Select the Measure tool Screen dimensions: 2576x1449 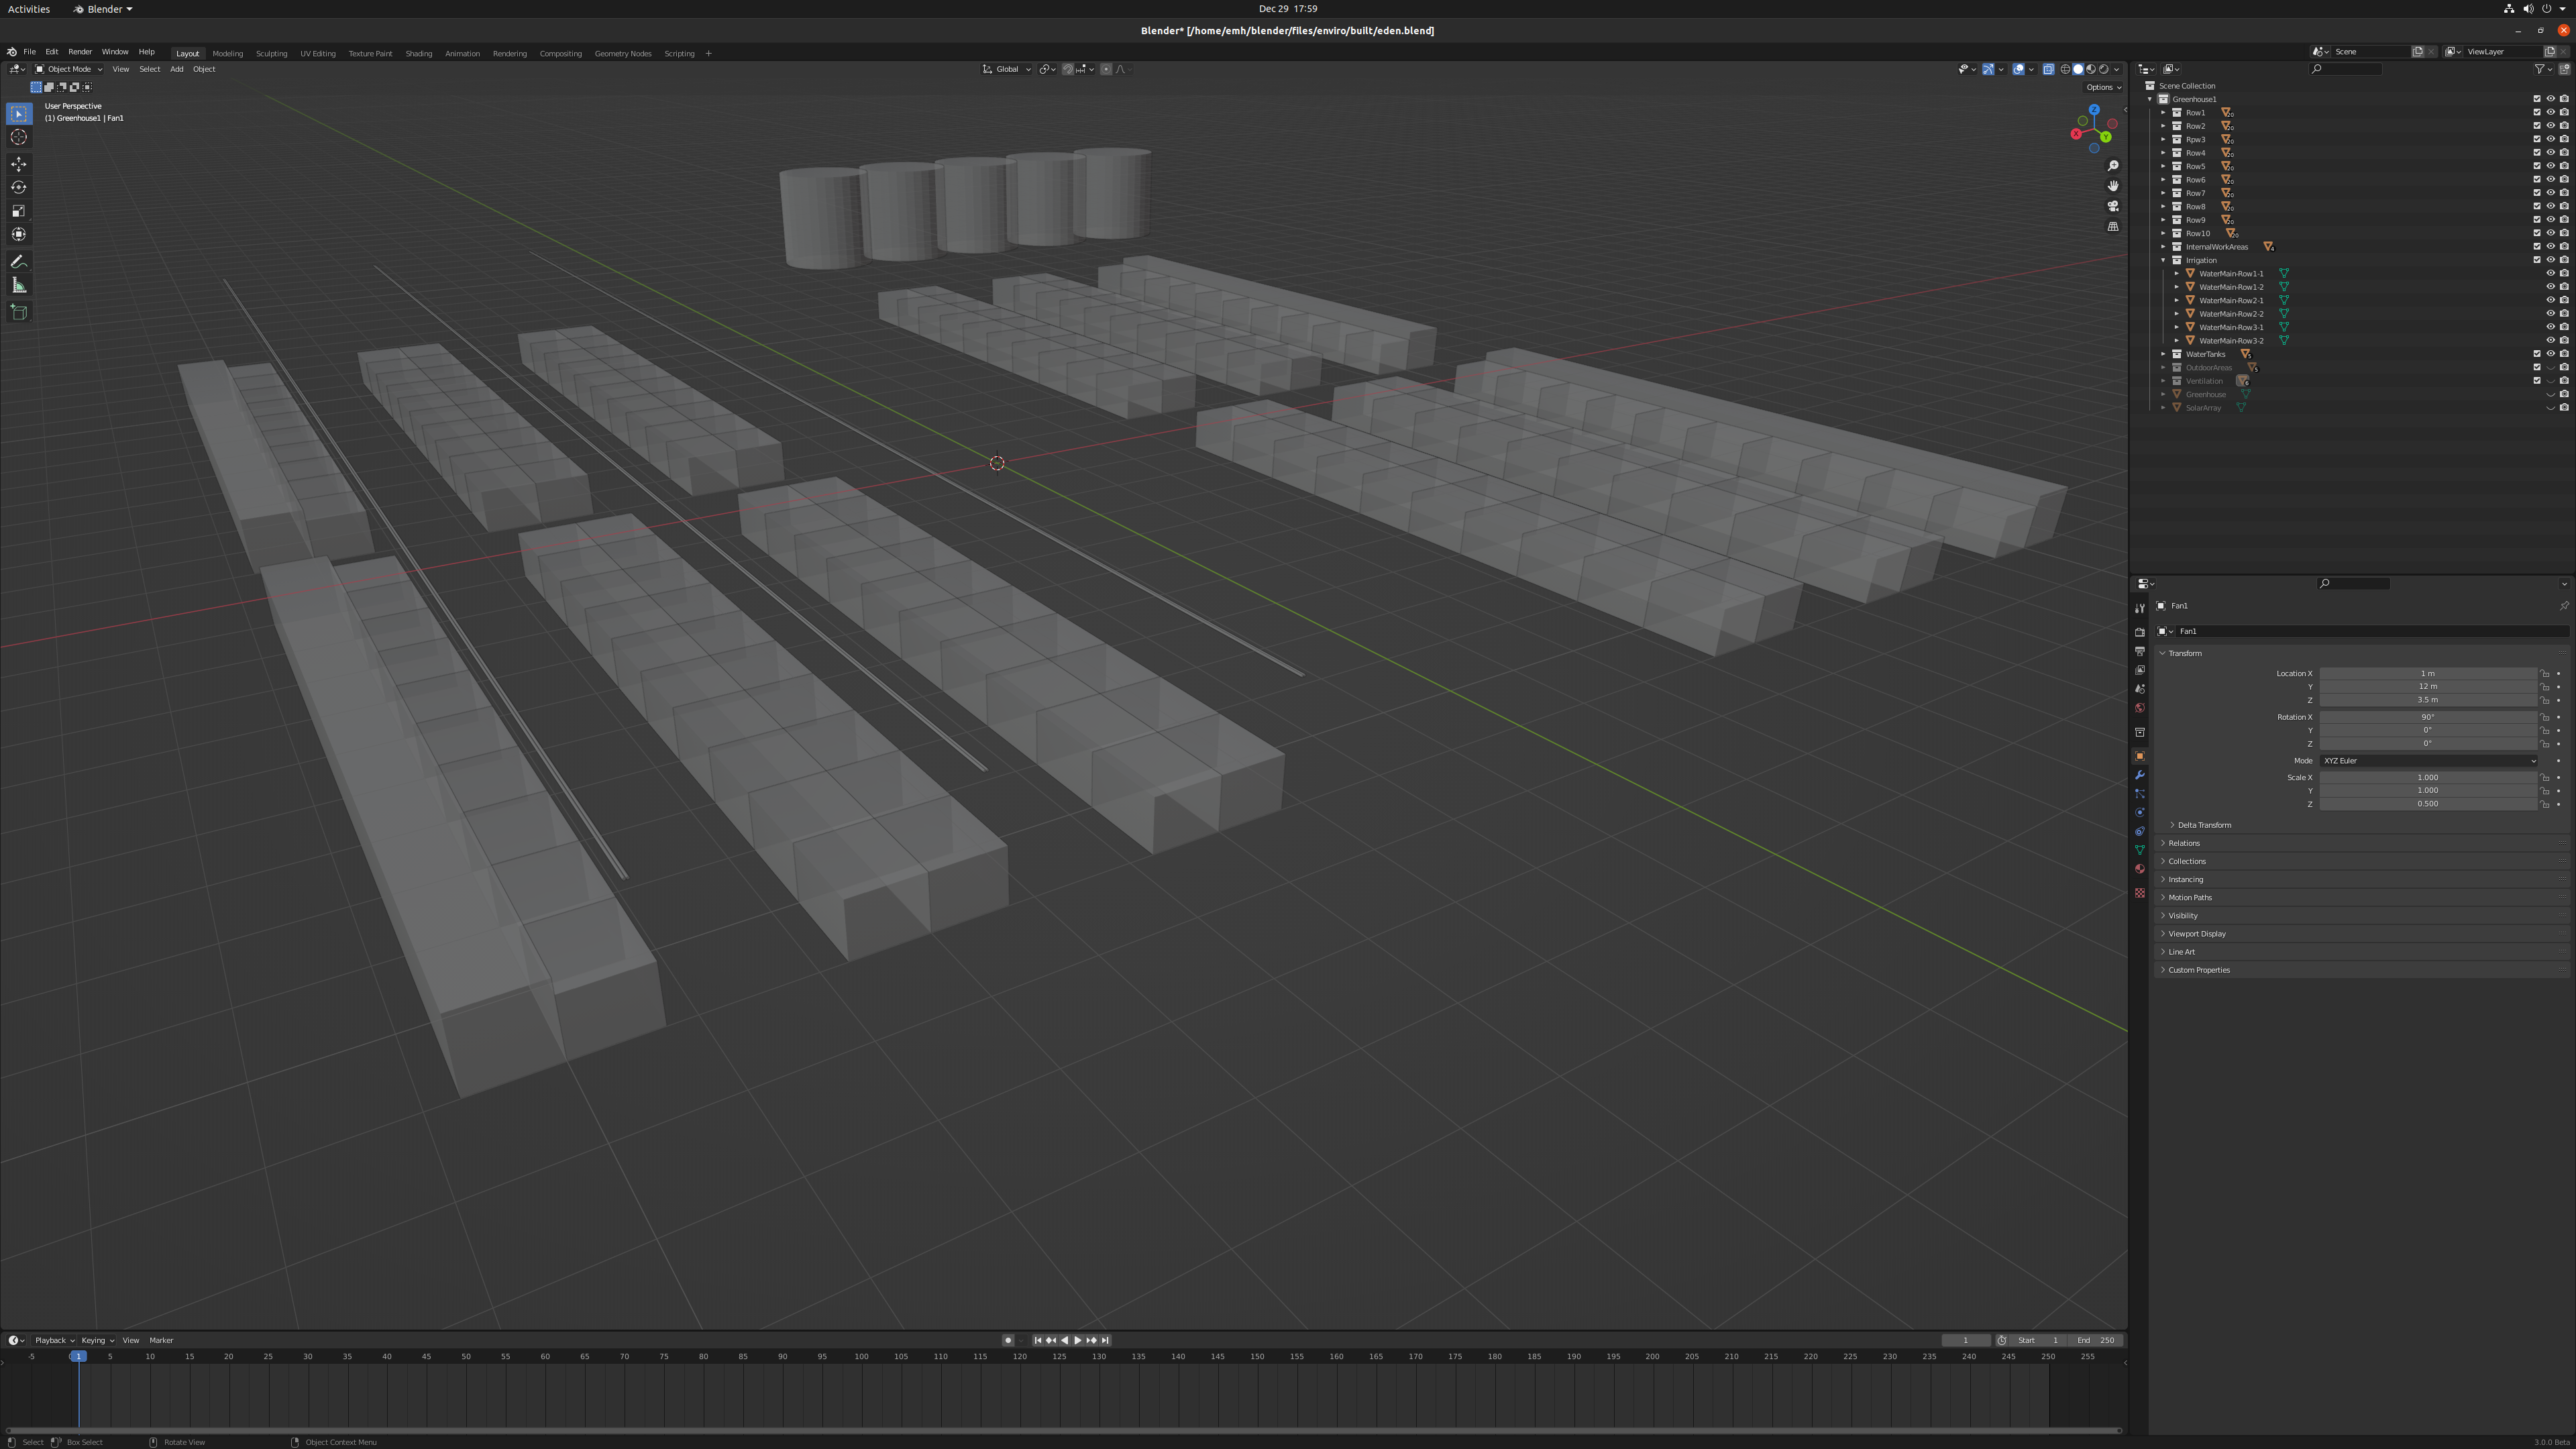click(19, 286)
